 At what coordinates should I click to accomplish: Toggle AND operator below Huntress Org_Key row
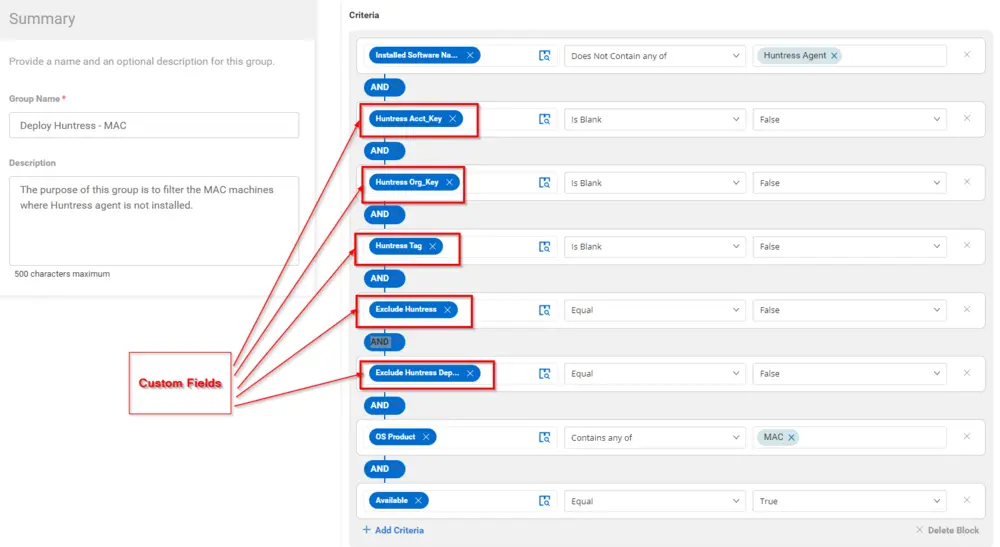click(x=384, y=214)
